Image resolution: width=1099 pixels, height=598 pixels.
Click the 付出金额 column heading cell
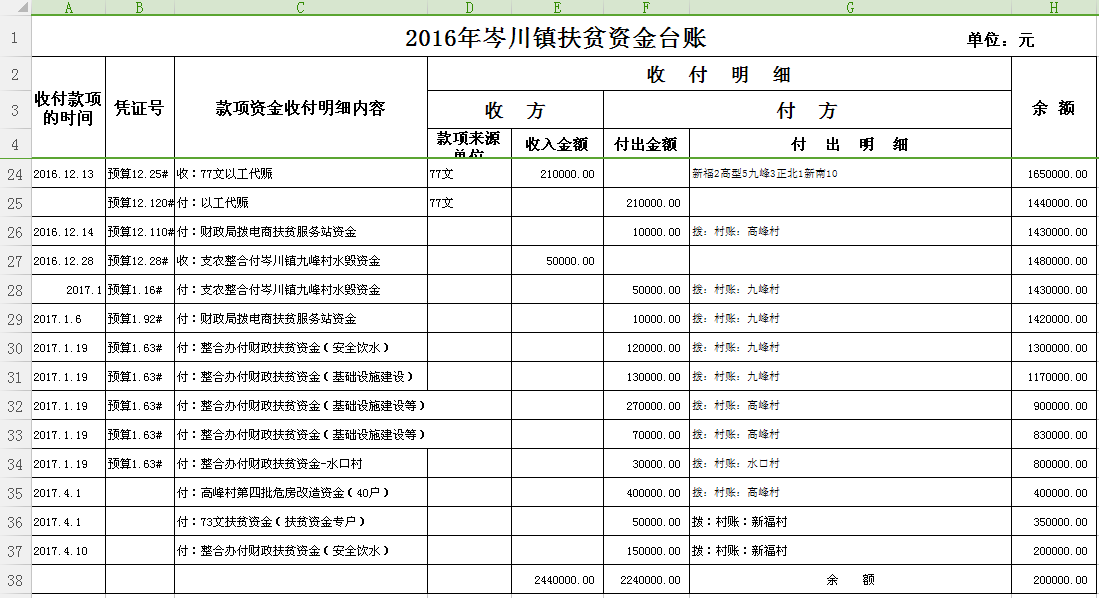[646, 144]
